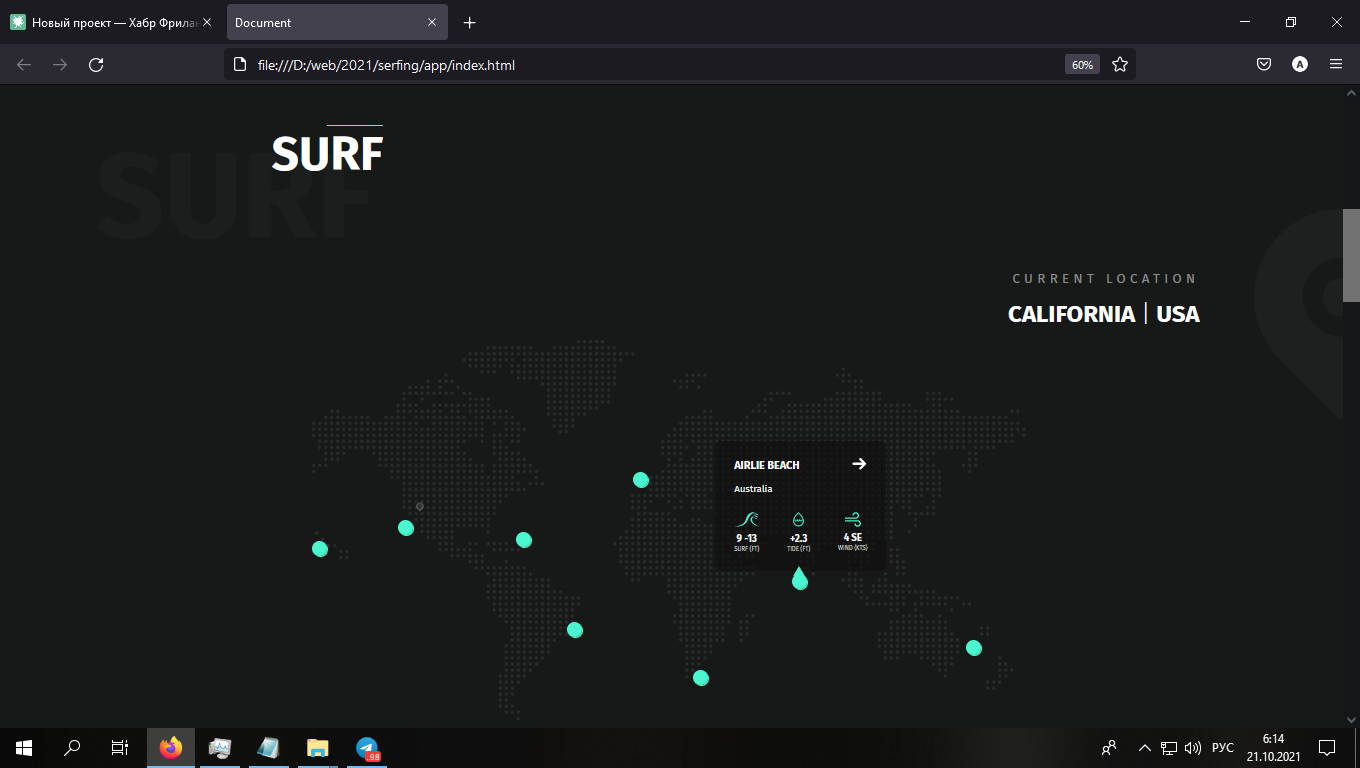Image resolution: width=1360 pixels, height=768 pixels.
Task: Close the Document tab
Action: 432,23
